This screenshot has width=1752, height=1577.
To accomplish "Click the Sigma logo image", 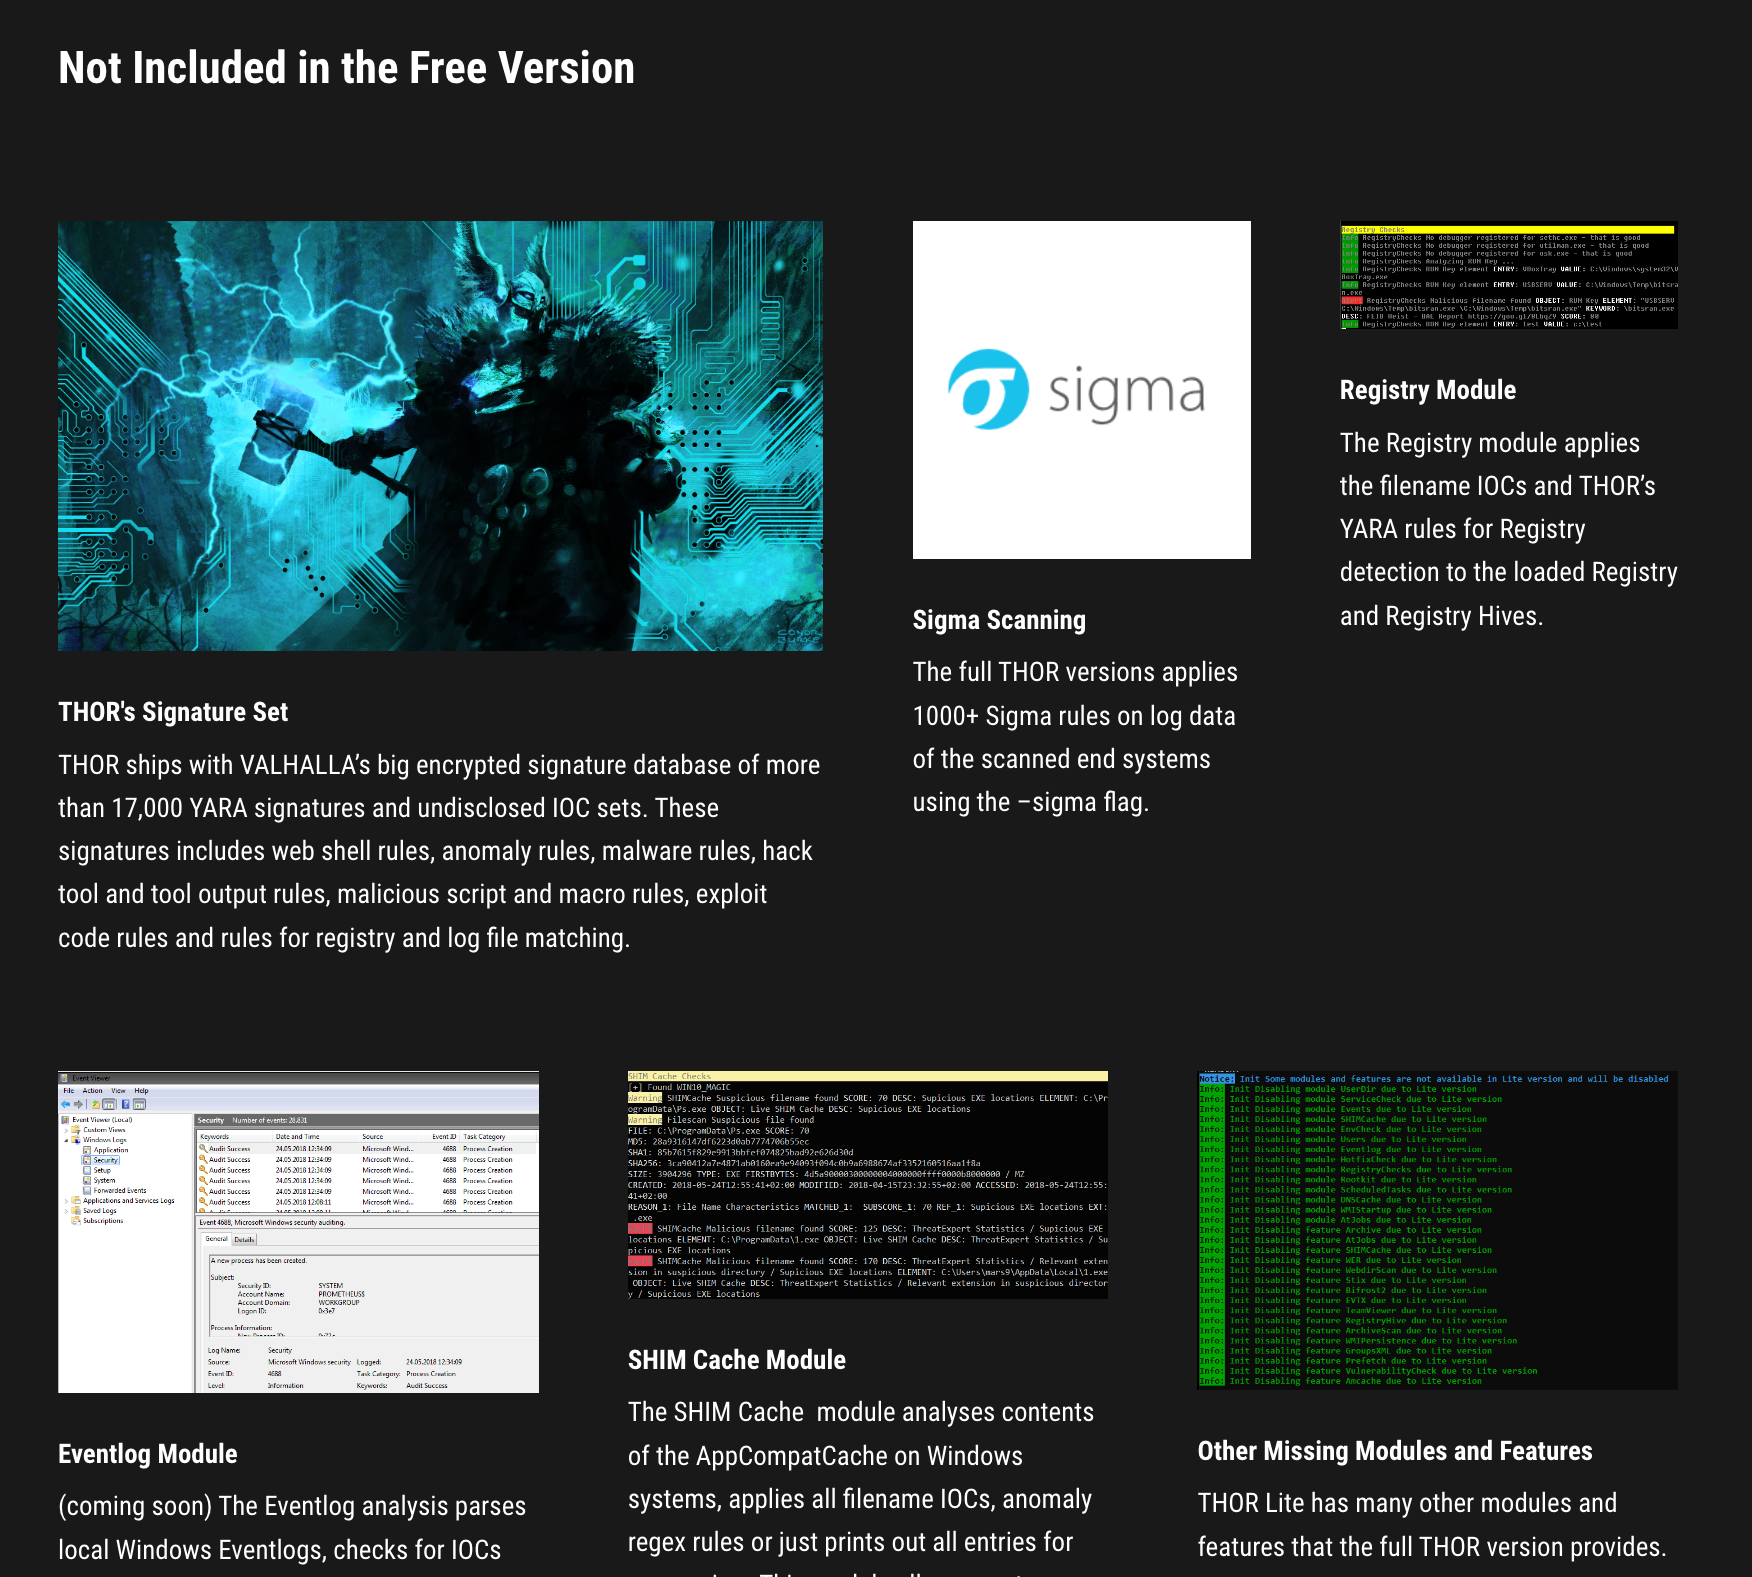I will pyautogui.click(x=1081, y=390).
